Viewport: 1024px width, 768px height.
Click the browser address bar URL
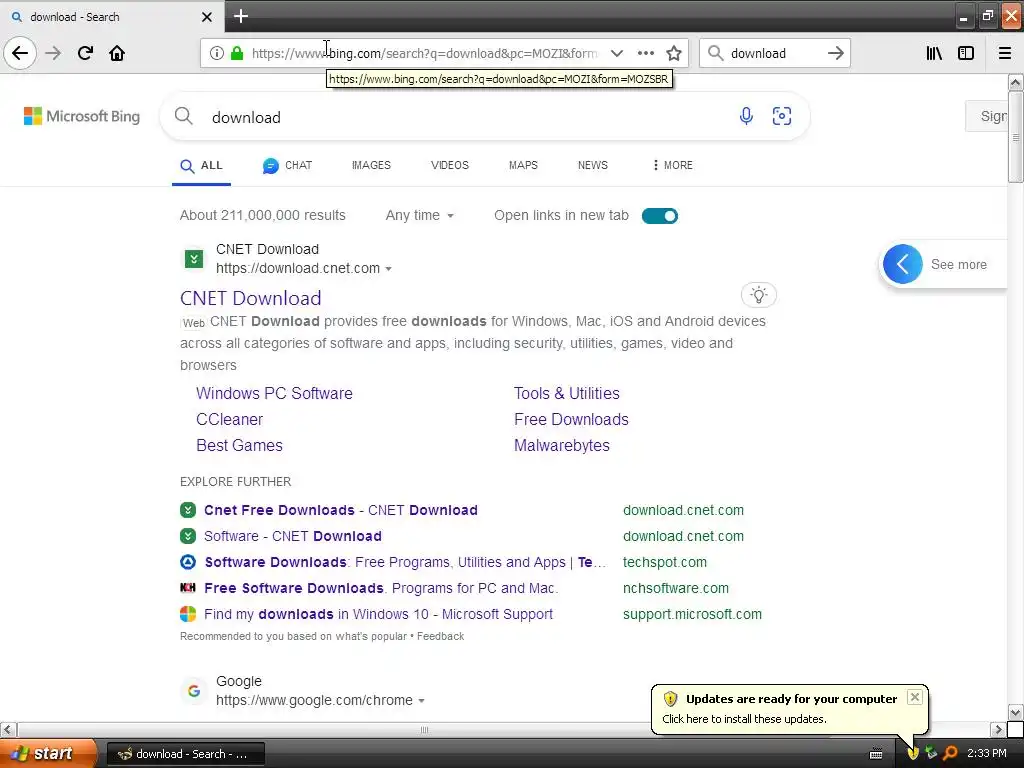[x=424, y=53]
